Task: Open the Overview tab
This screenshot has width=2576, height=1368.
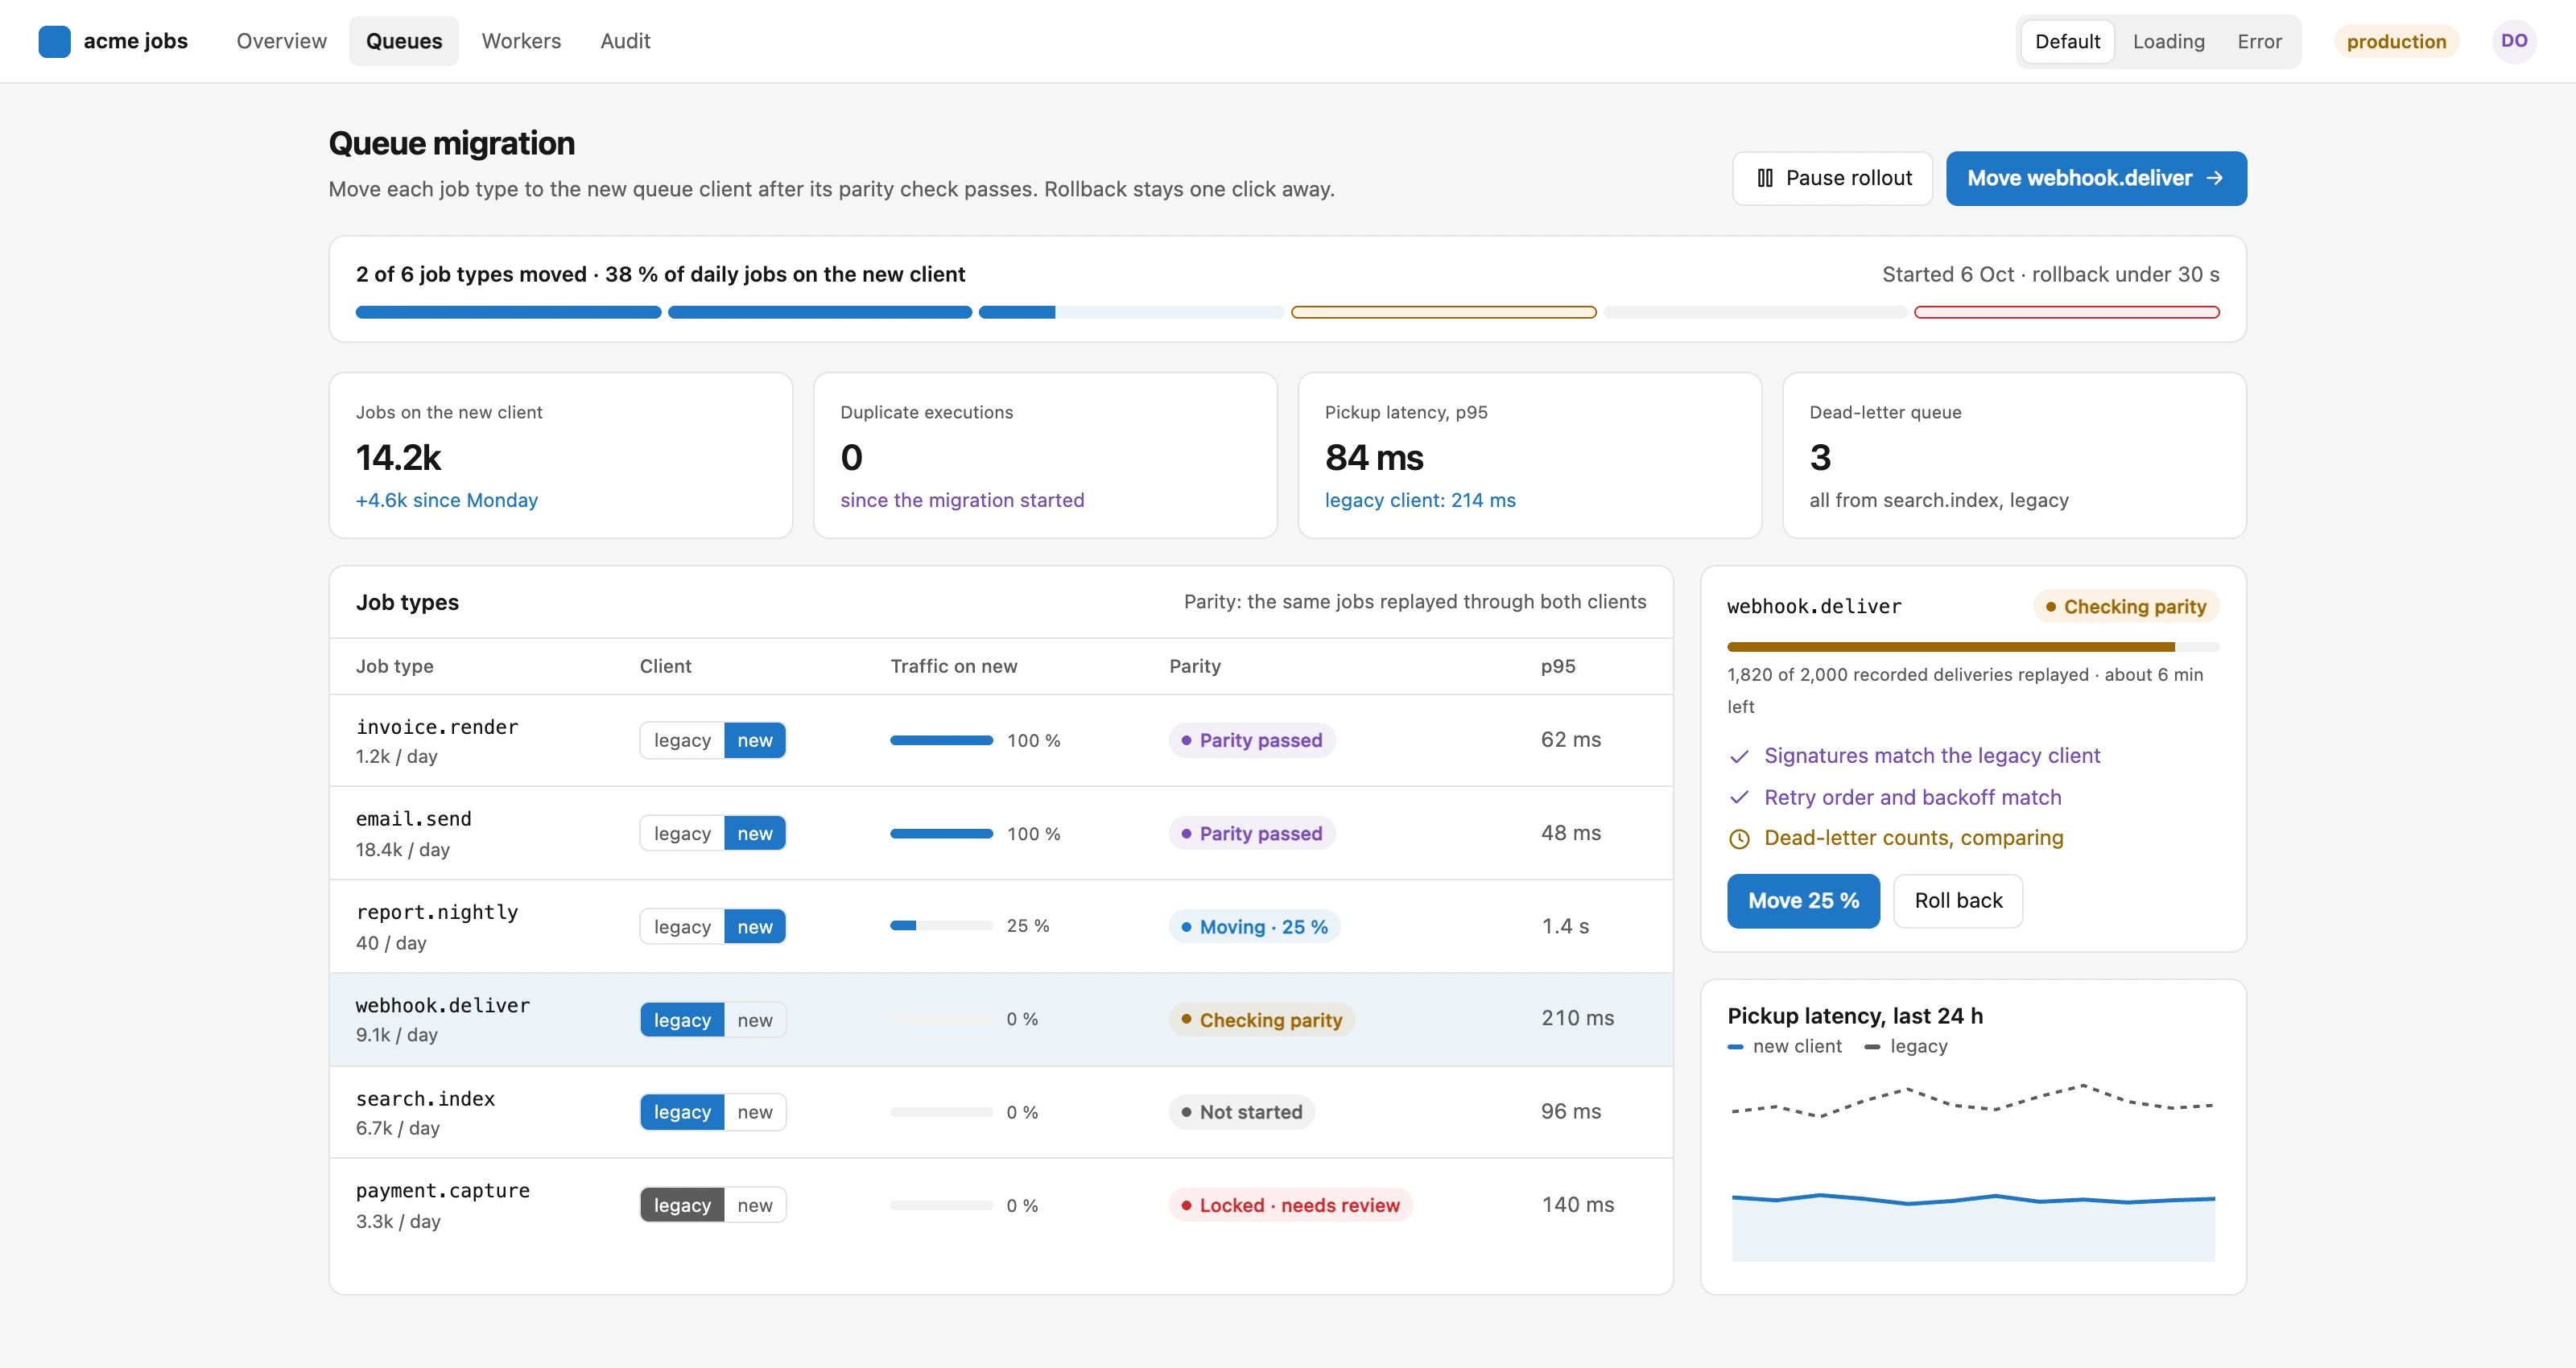Action: (281, 41)
